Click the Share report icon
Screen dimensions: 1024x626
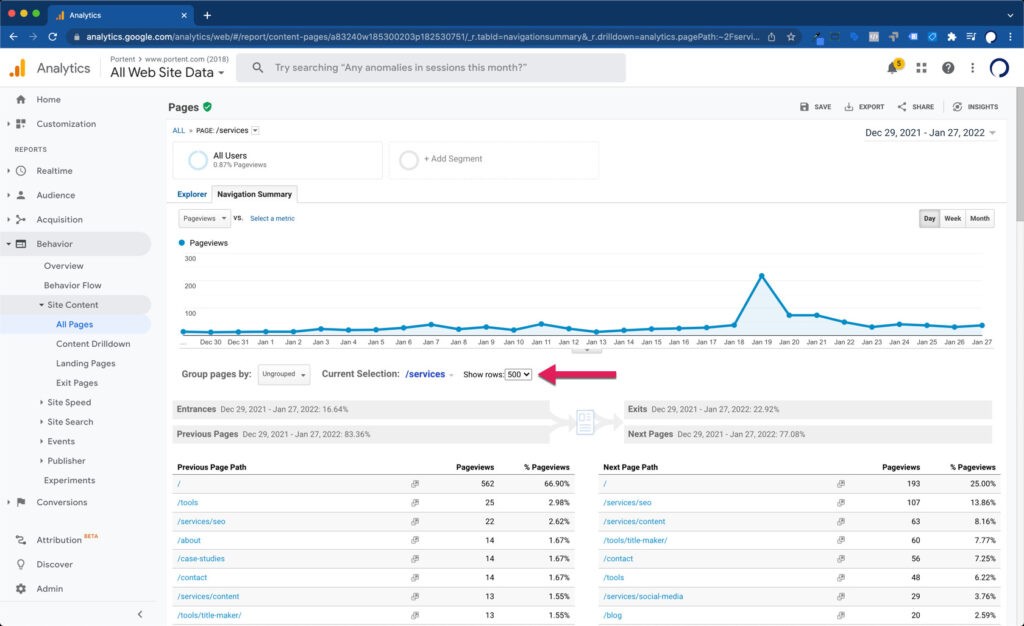(902, 107)
